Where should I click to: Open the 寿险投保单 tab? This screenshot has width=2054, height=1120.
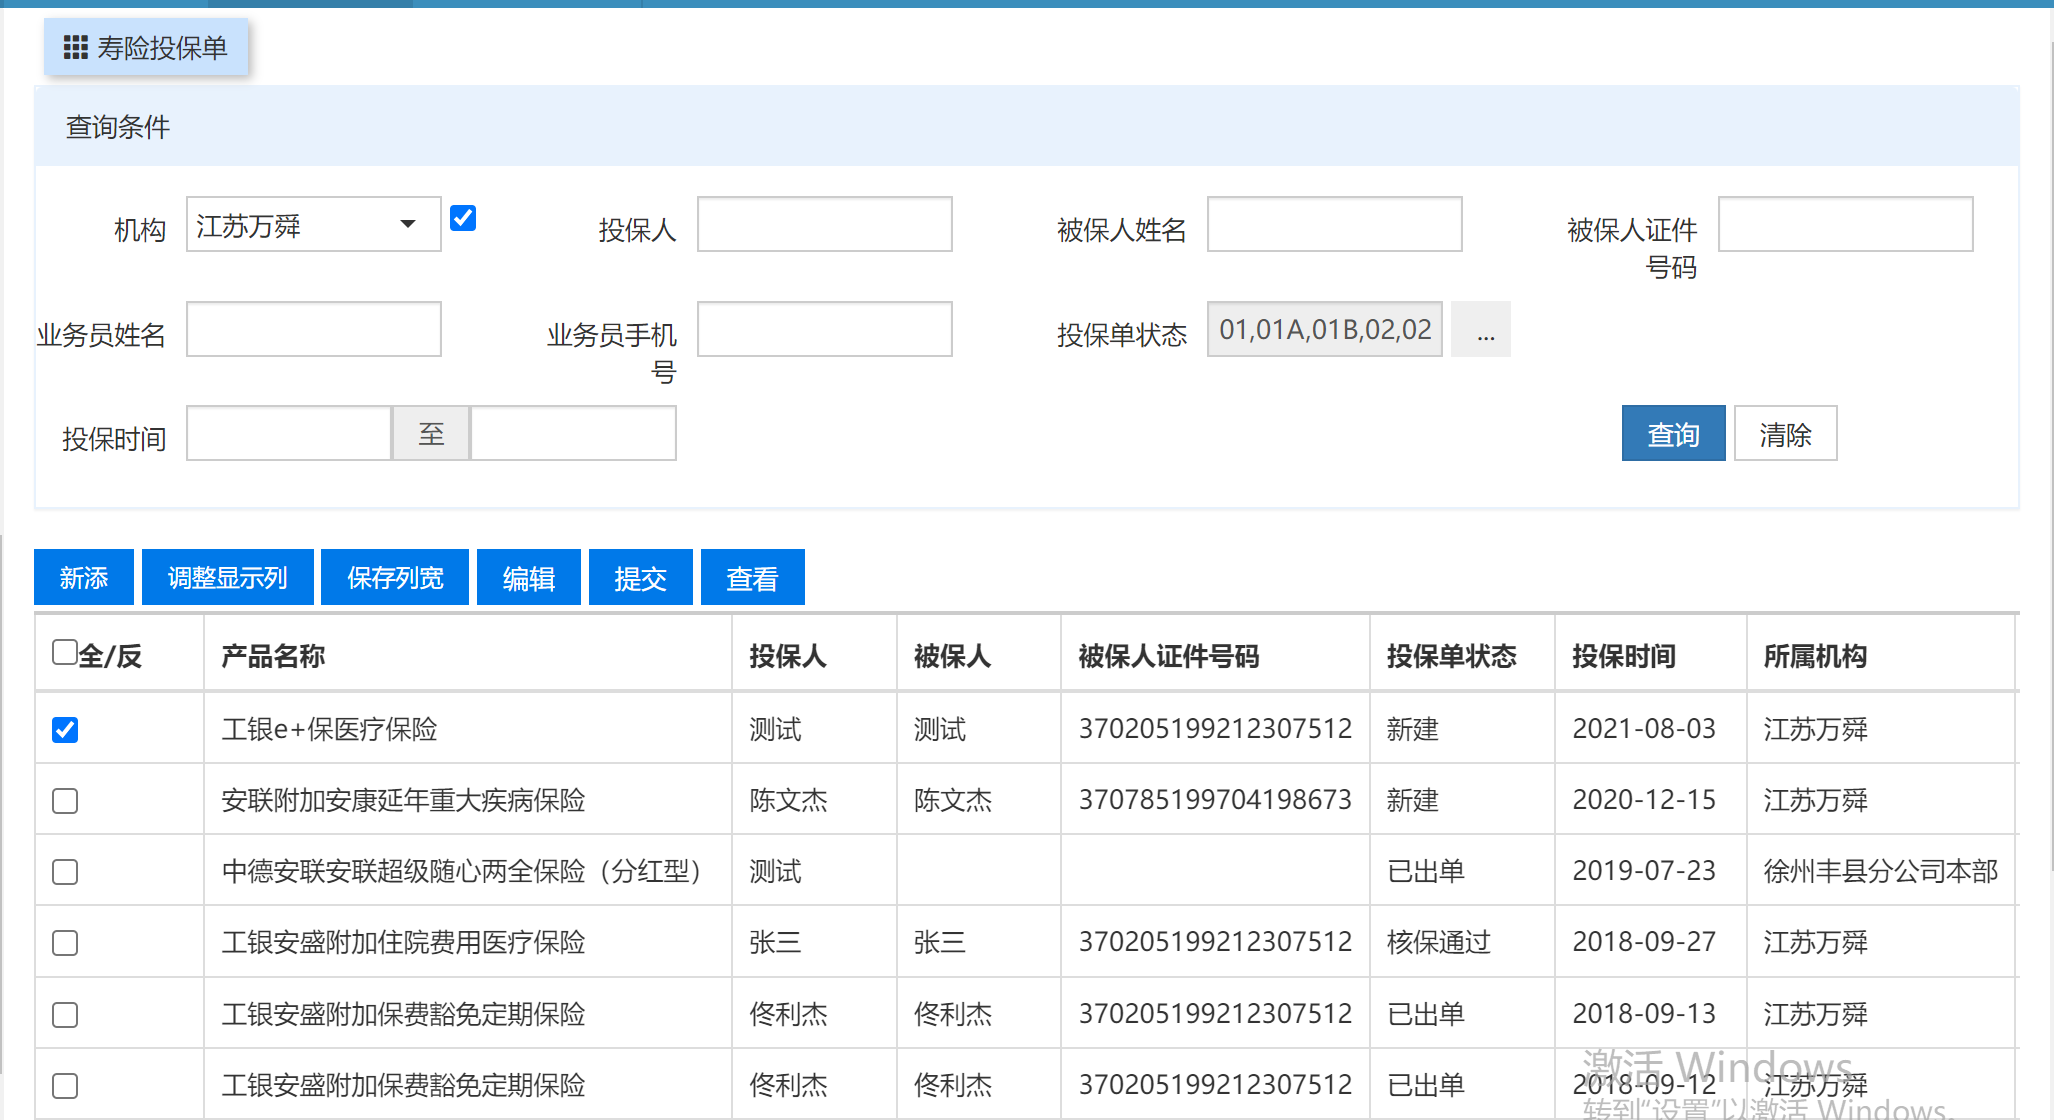coord(161,47)
